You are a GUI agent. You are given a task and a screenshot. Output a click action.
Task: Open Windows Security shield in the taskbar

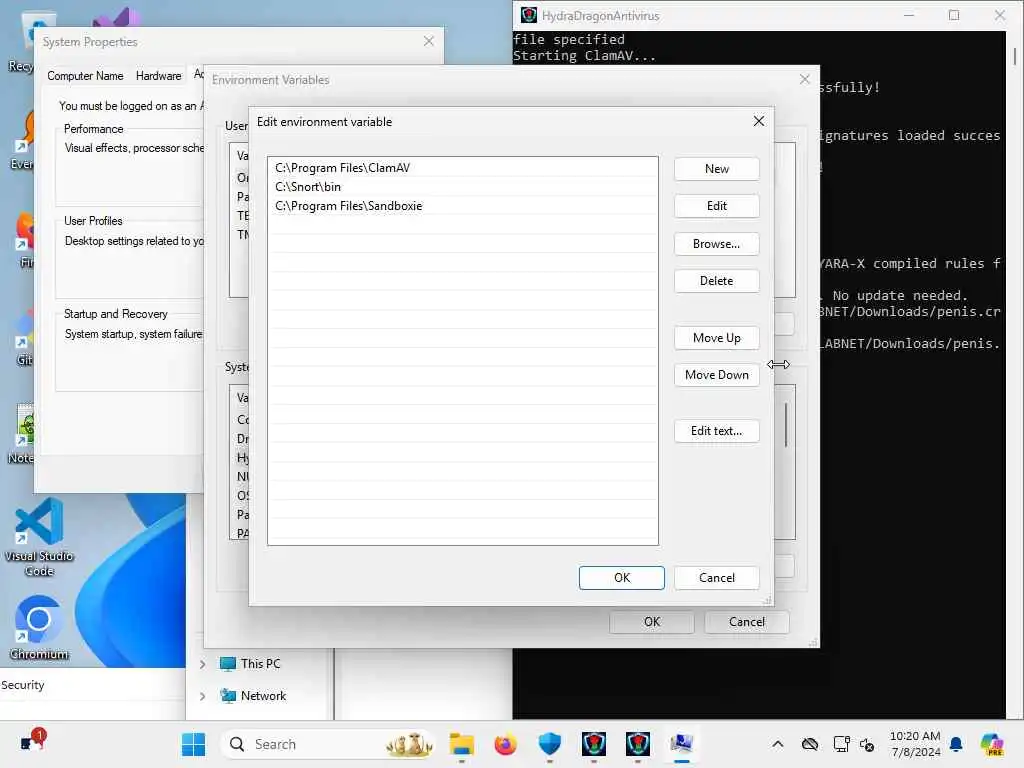pyautogui.click(x=550, y=744)
